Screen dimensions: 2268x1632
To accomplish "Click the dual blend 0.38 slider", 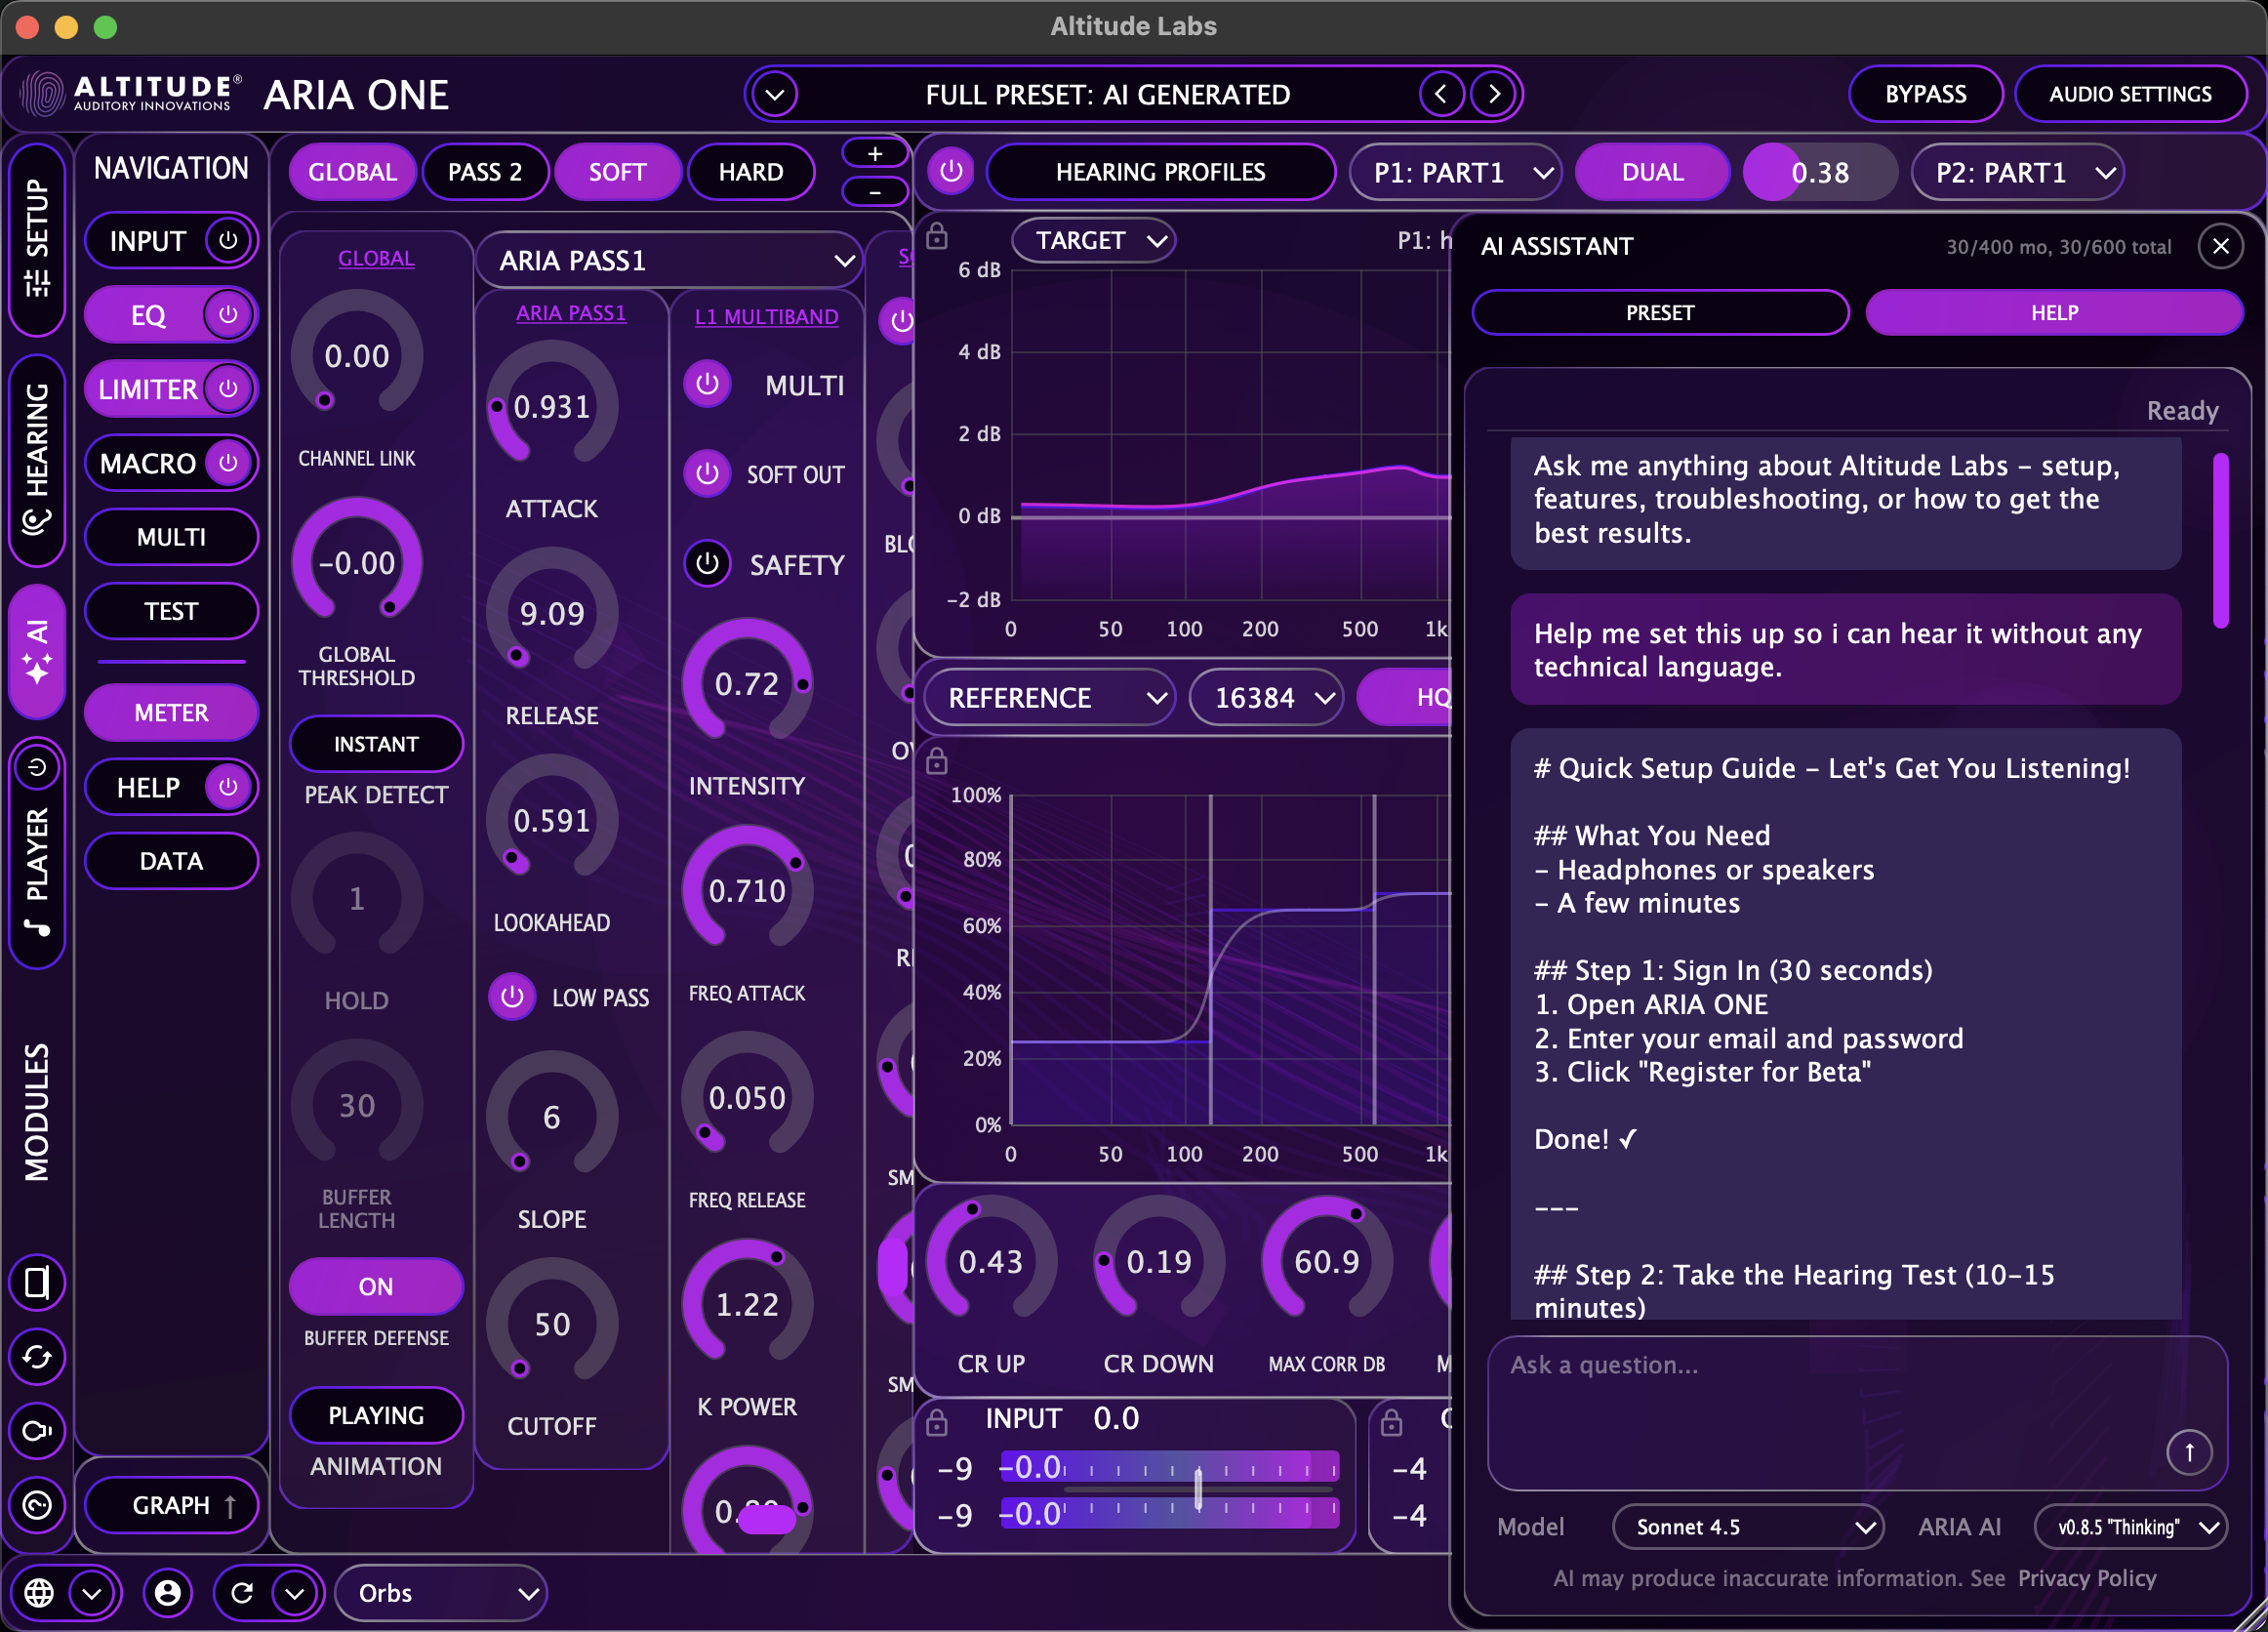I will (x=1819, y=172).
